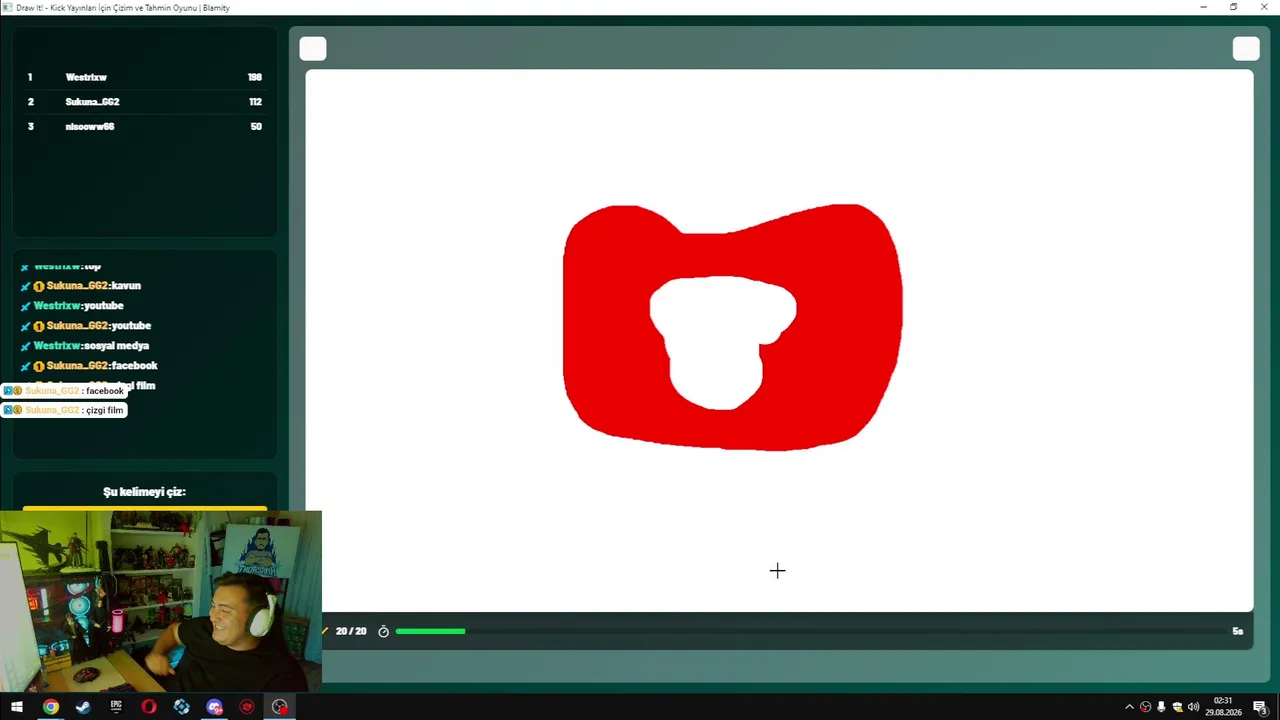This screenshot has height=720, width=1280.
Task: Click the stopwatch icon beside the timer bar
Action: [383, 632]
